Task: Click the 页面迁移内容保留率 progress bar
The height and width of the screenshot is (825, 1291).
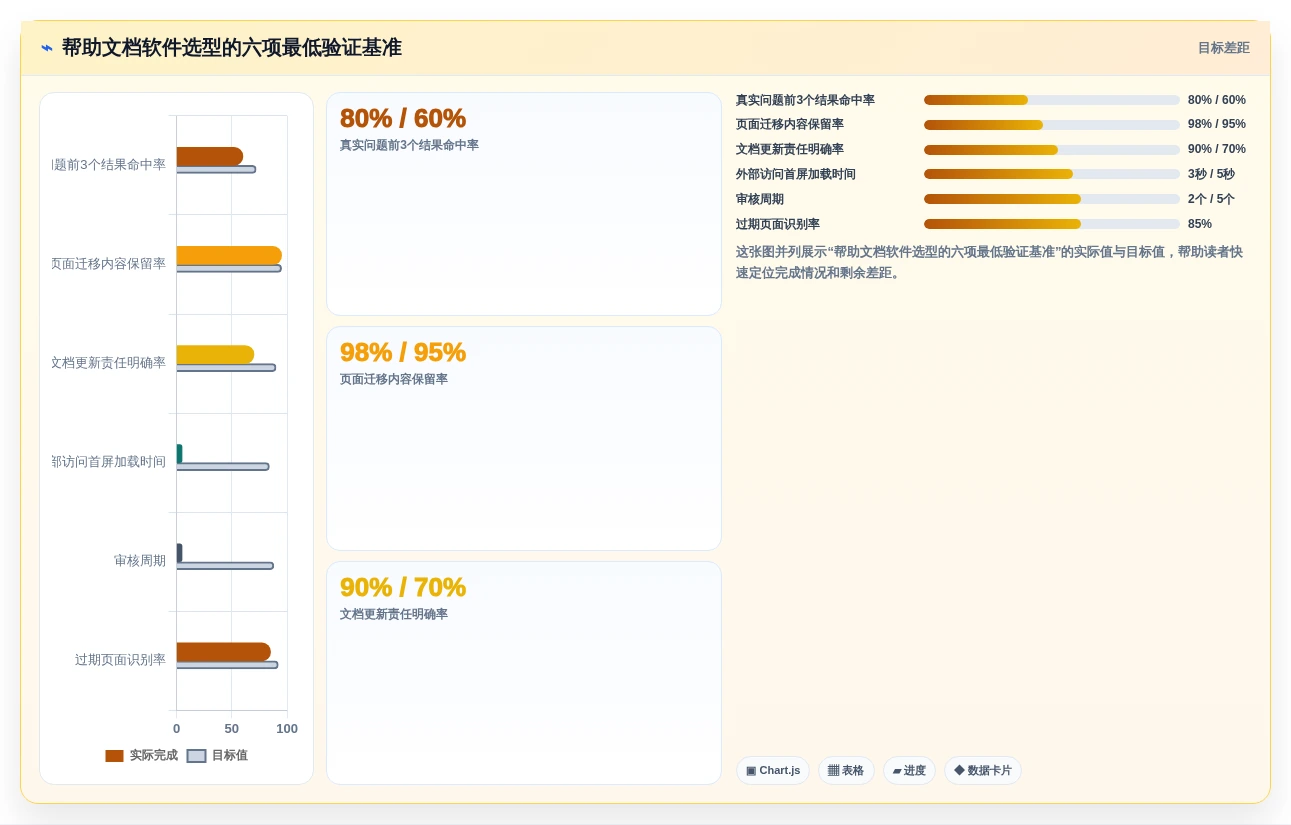Action: (1051, 125)
